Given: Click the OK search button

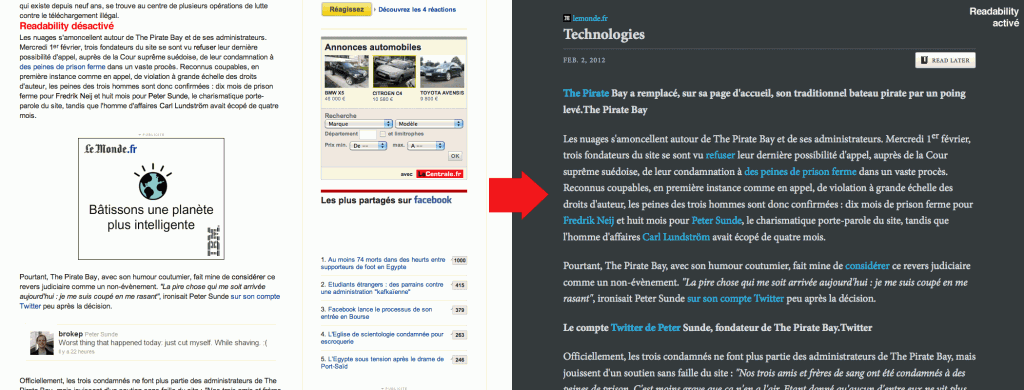Looking at the screenshot, I should [x=455, y=155].
